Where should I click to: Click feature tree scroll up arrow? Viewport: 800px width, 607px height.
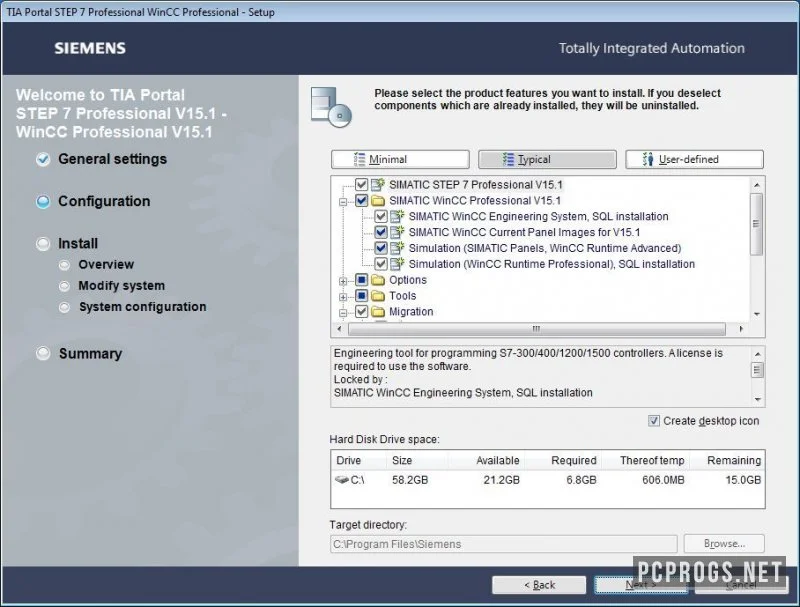pos(757,185)
